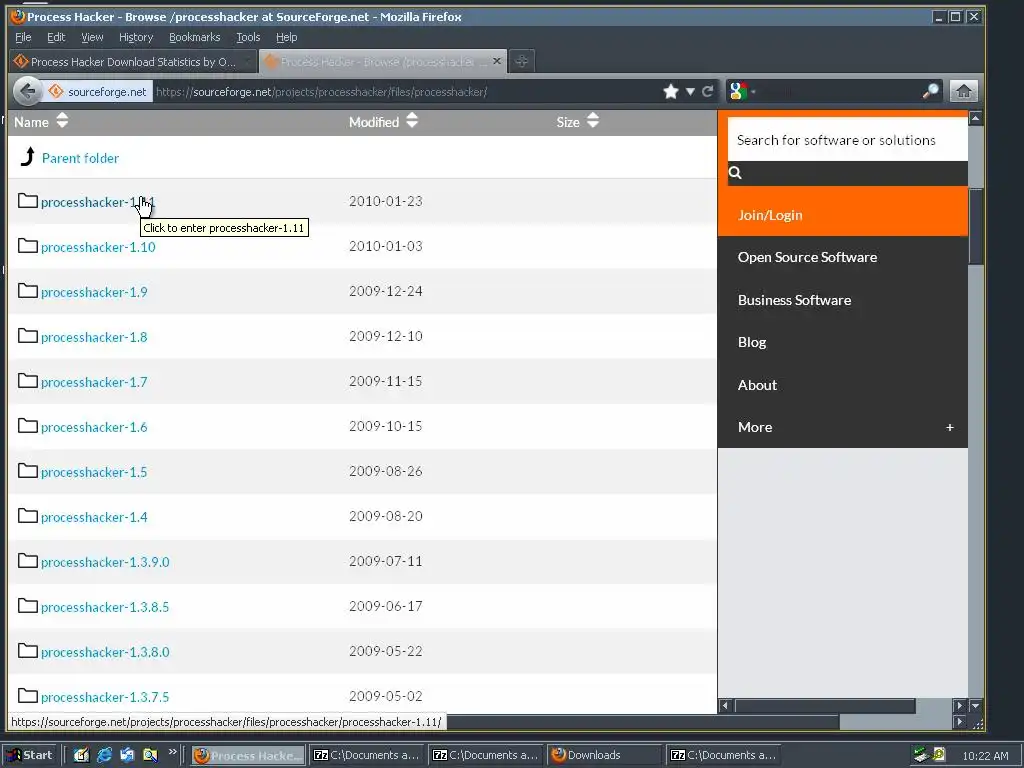This screenshot has height=768, width=1024.
Task: Click the vertical scrollbar thumb
Action: click(976, 226)
